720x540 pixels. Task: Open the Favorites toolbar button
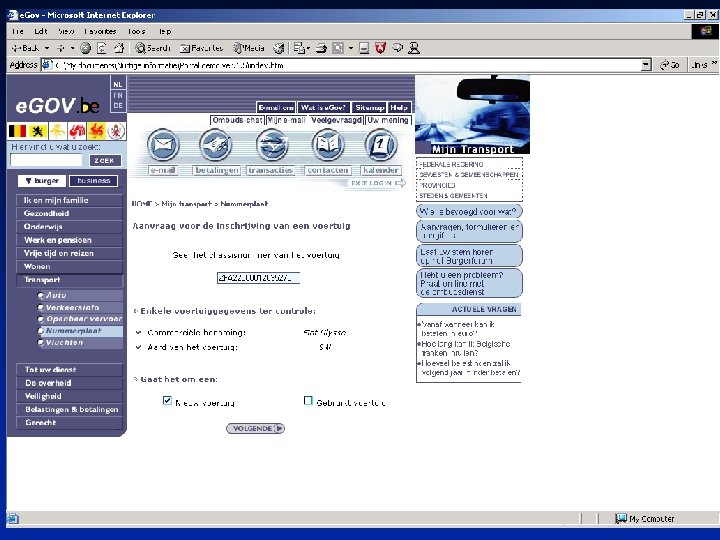pyautogui.click(x=201, y=48)
